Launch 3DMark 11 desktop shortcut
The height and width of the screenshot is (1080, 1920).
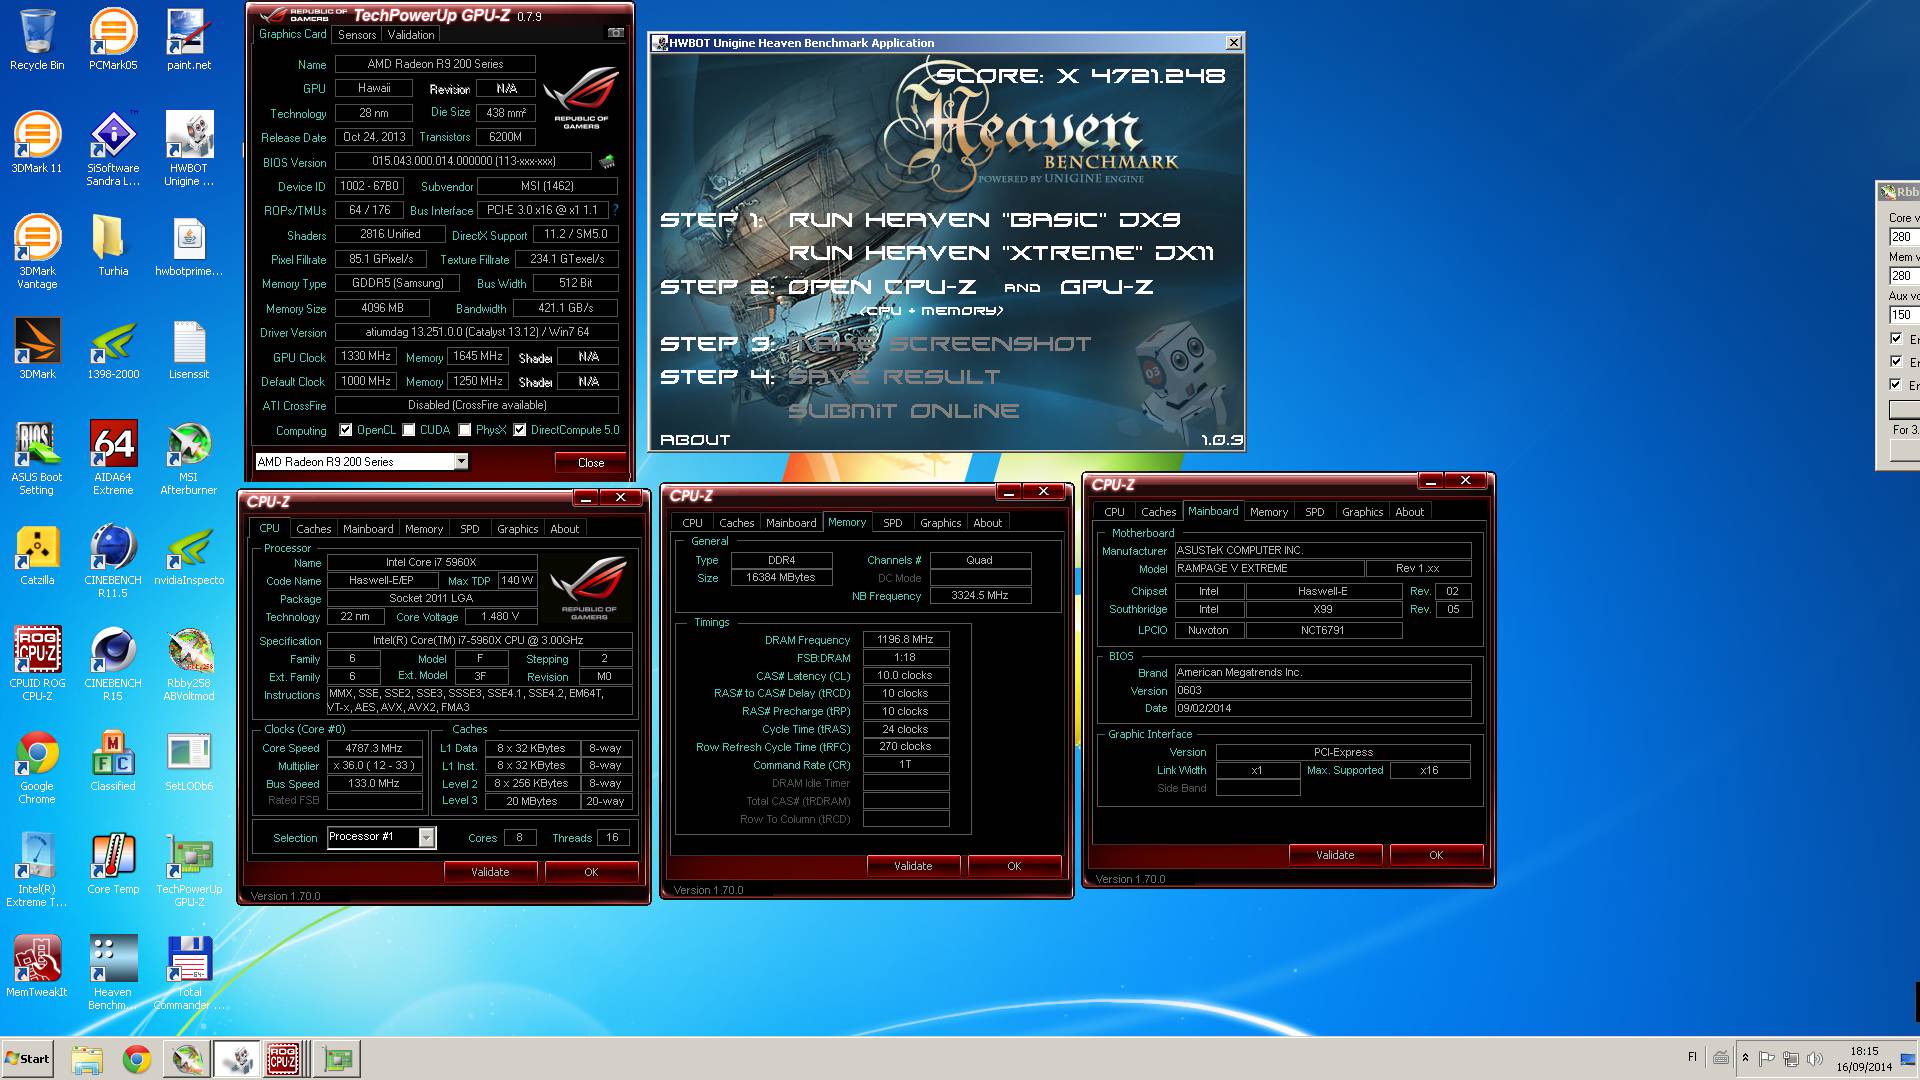coord(37,142)
